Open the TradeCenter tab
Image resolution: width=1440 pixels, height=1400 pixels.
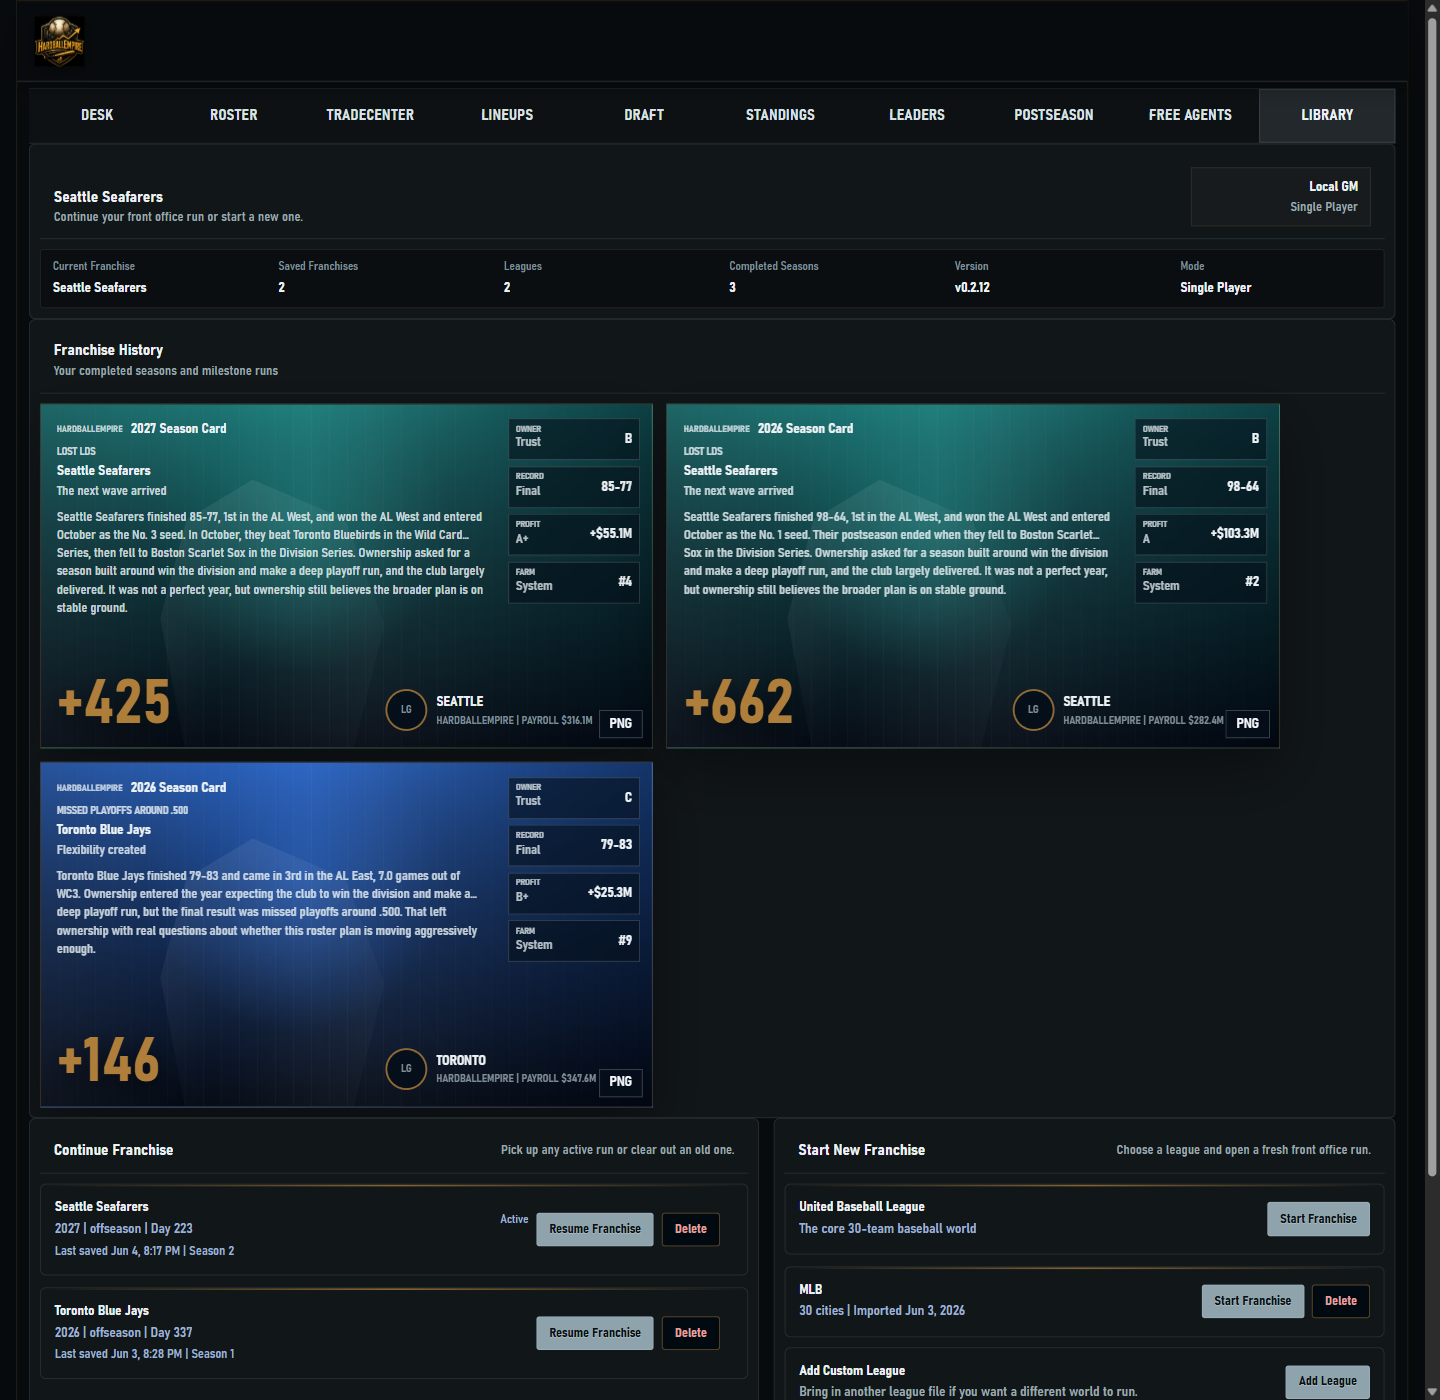tap(370, 115)
